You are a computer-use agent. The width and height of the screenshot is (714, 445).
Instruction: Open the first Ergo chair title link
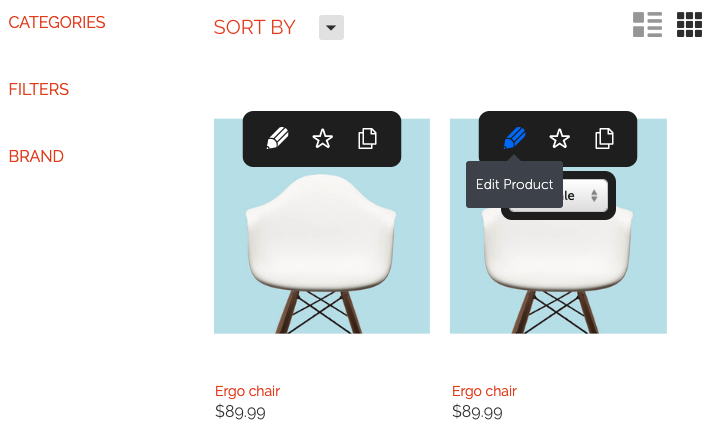(247, 391)
